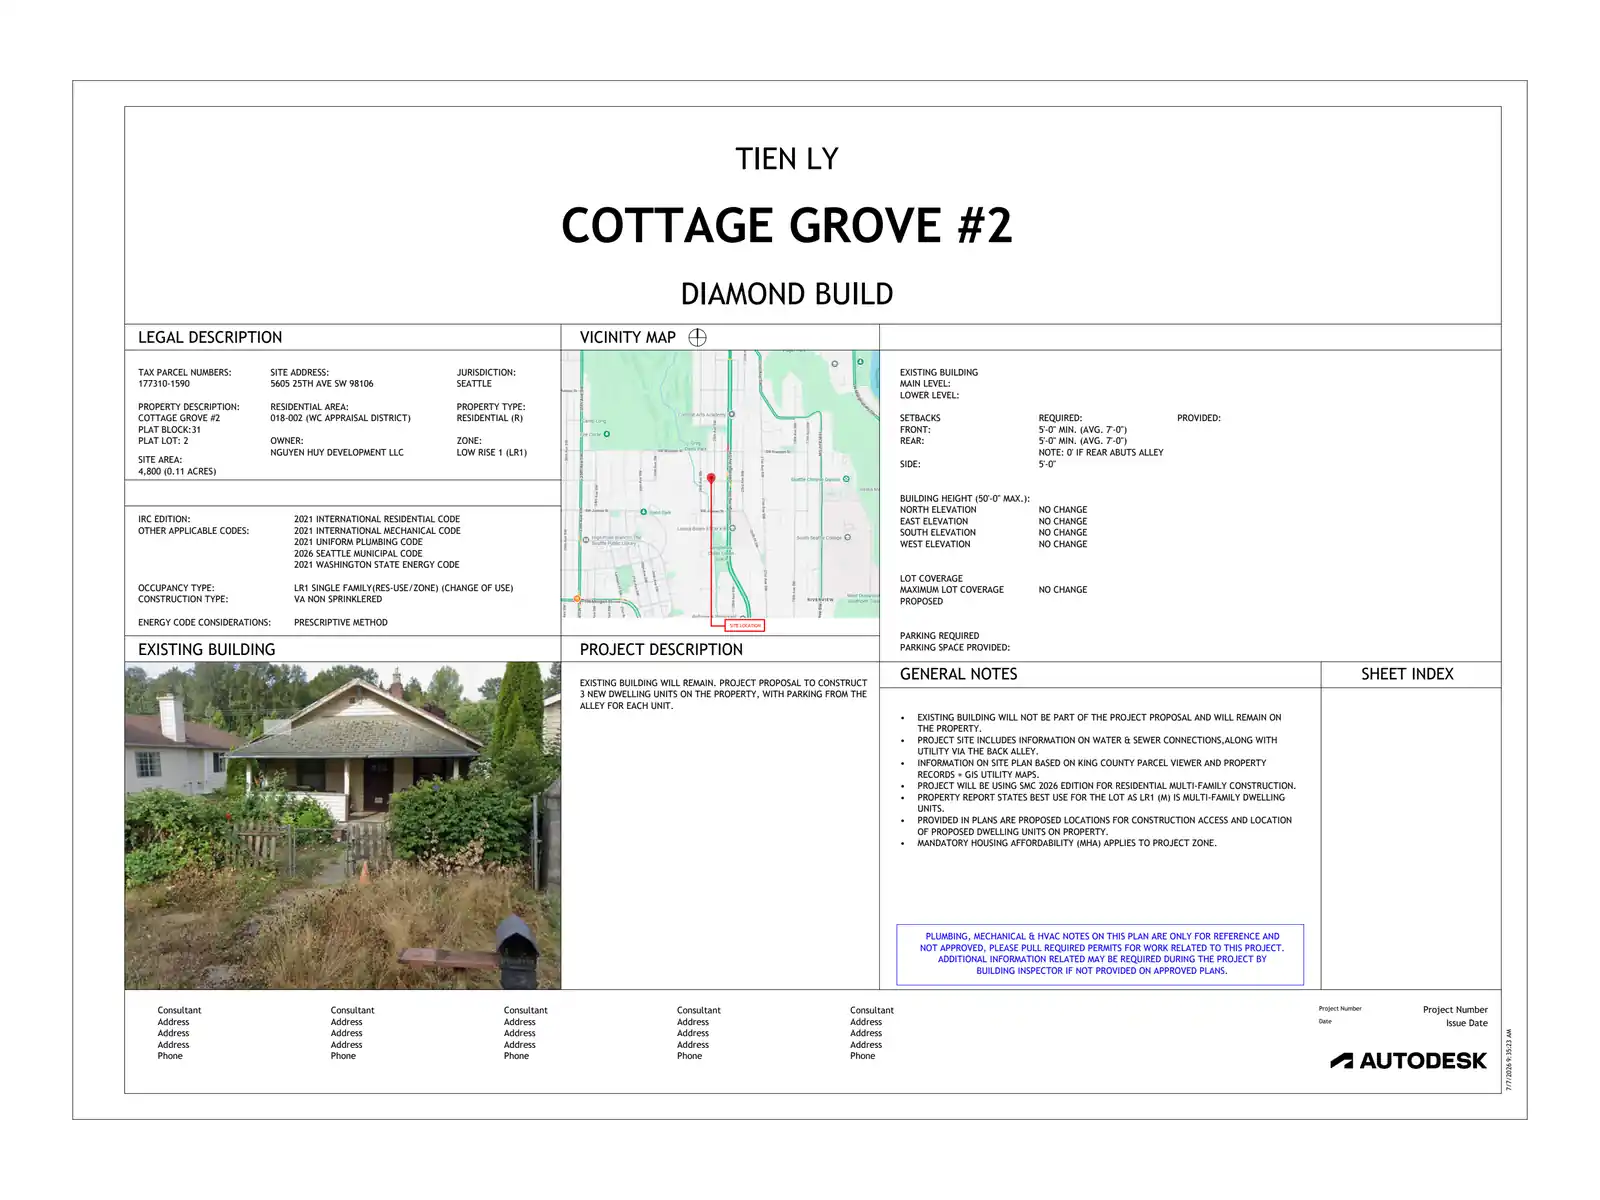Click the COTTAGE GROVE #2 title
Viewport: 1600px width, 1200px height.
[787, 225]
